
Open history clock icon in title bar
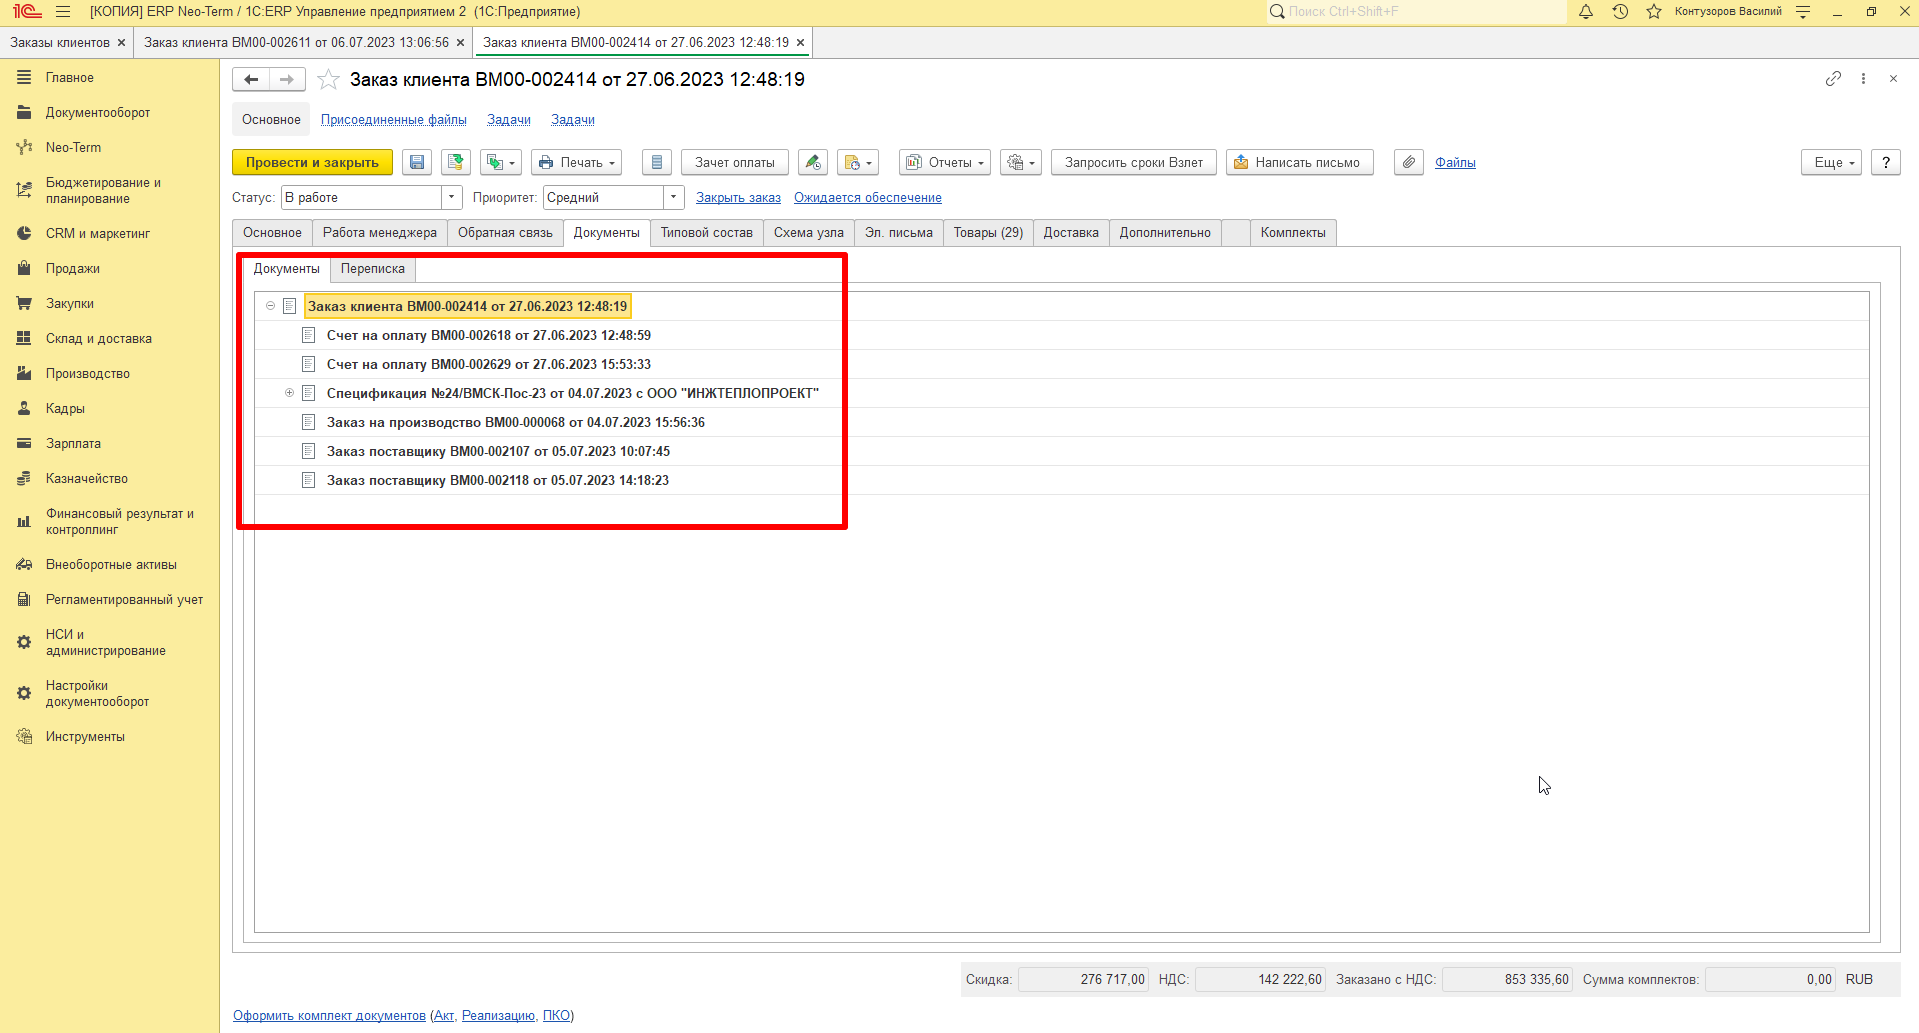[1620, 12]
